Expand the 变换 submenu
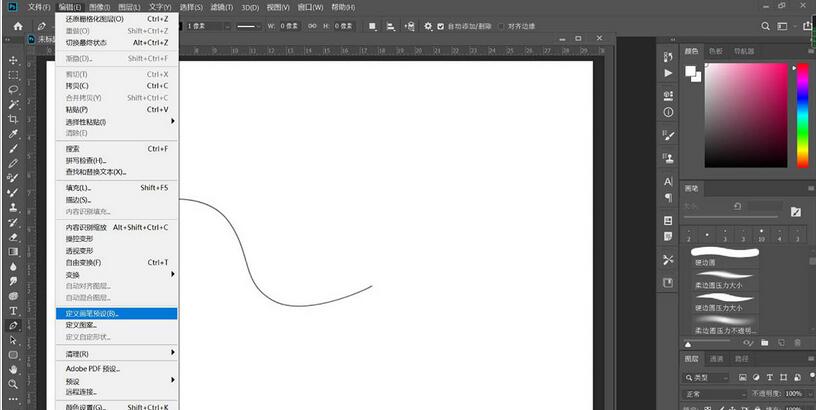 [x=115, y=274]
